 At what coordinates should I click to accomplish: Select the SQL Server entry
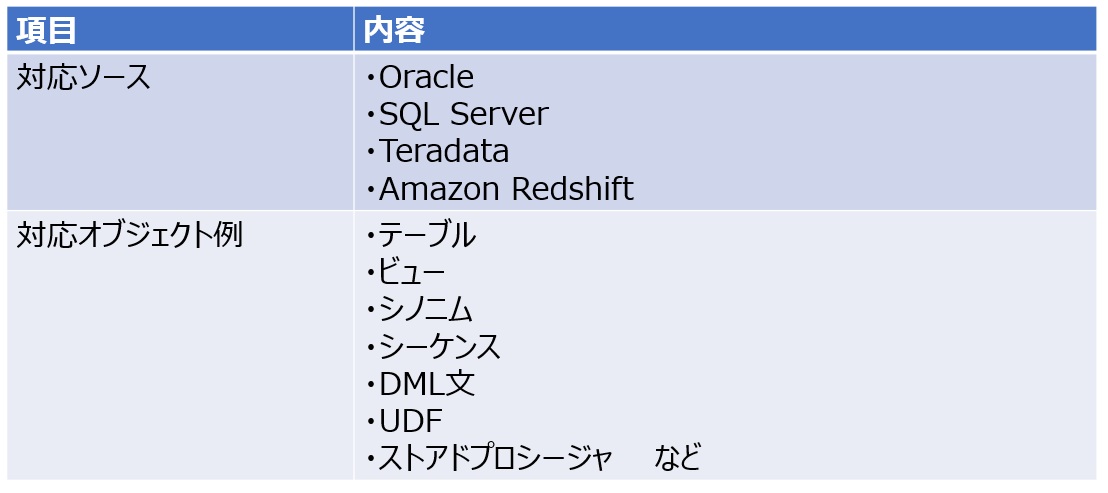(x=463, y=114)
